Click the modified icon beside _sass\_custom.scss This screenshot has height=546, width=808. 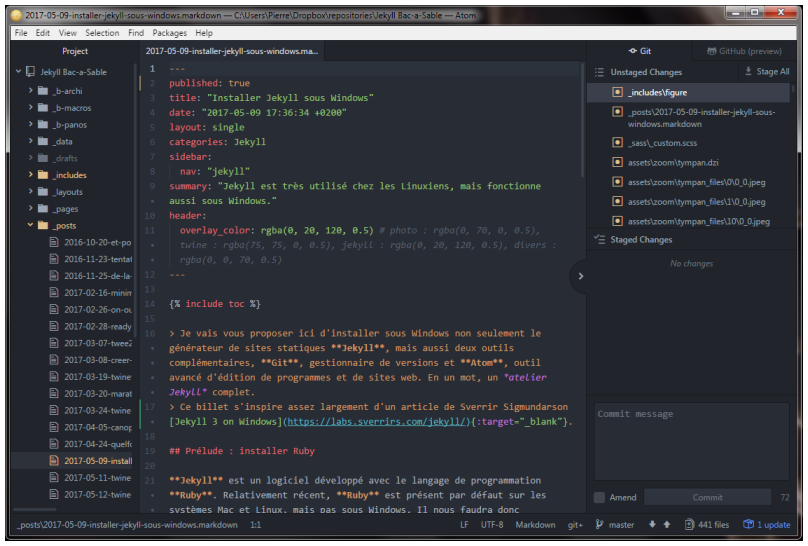point(617,143)
